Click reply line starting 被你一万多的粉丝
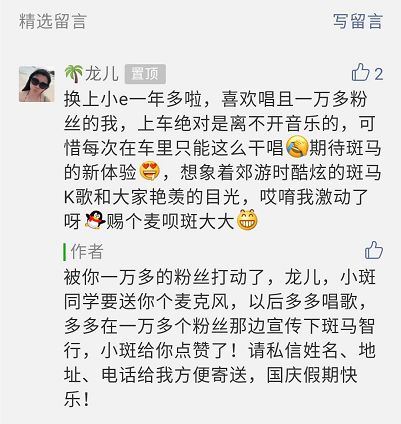Image resolution: width=401 pixels, height=424 pixels. pyautogui.click(x=220, y=277)
